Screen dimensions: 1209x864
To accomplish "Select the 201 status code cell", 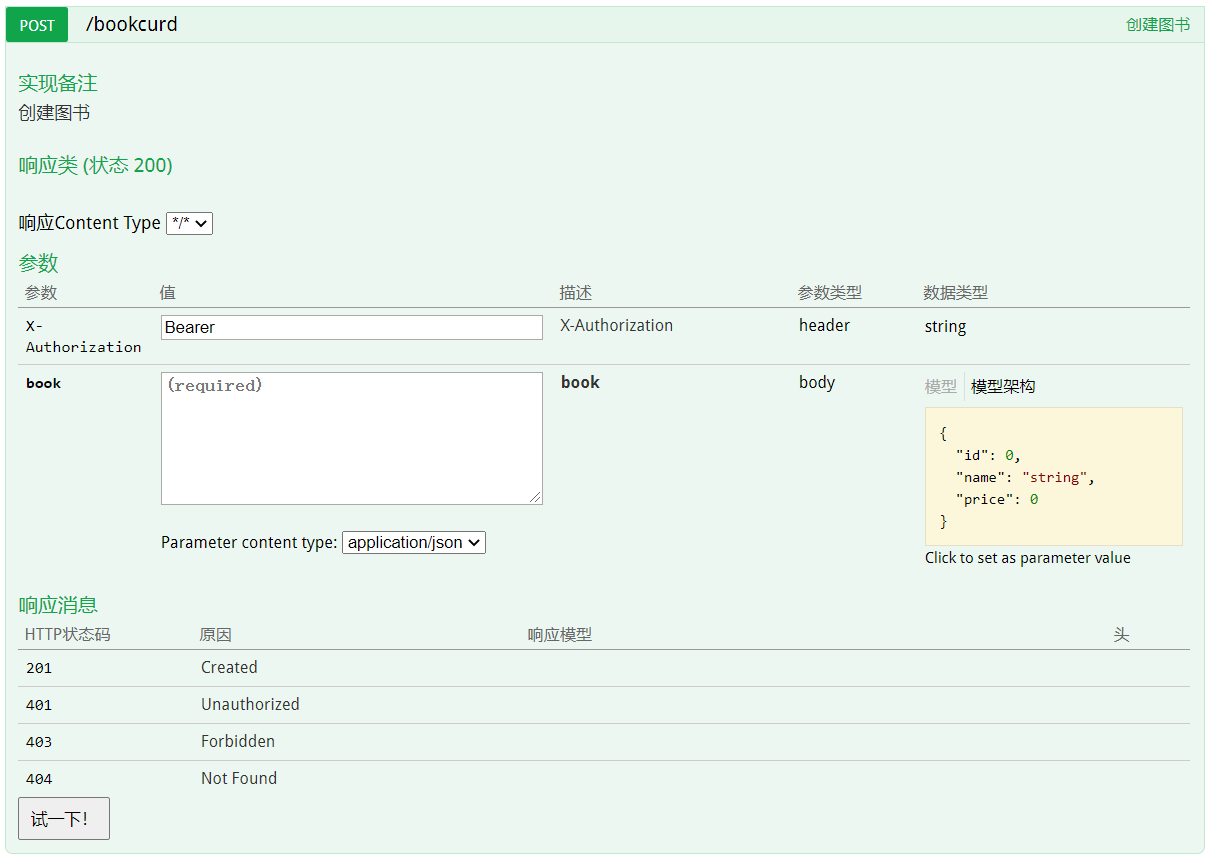I will click(39, 668).
